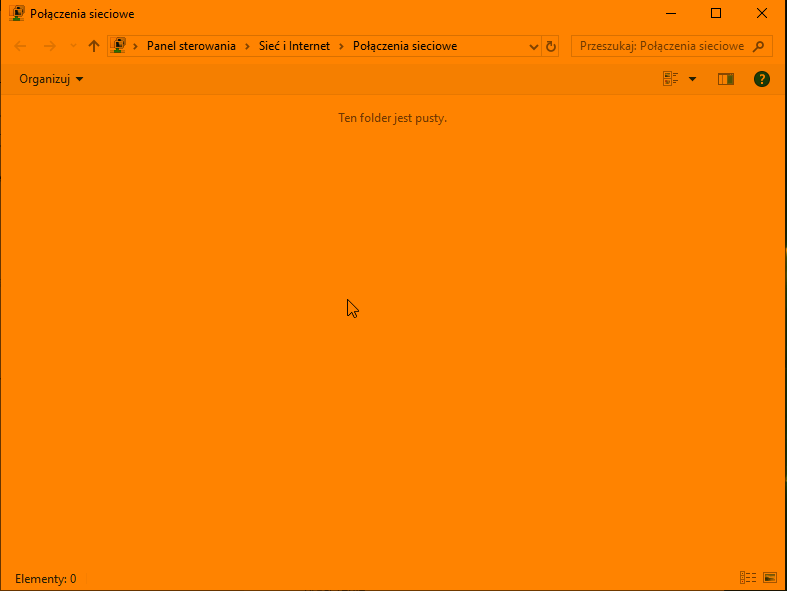
Task: Expand the view options dropdown arrow
Action: coord(692,79)
